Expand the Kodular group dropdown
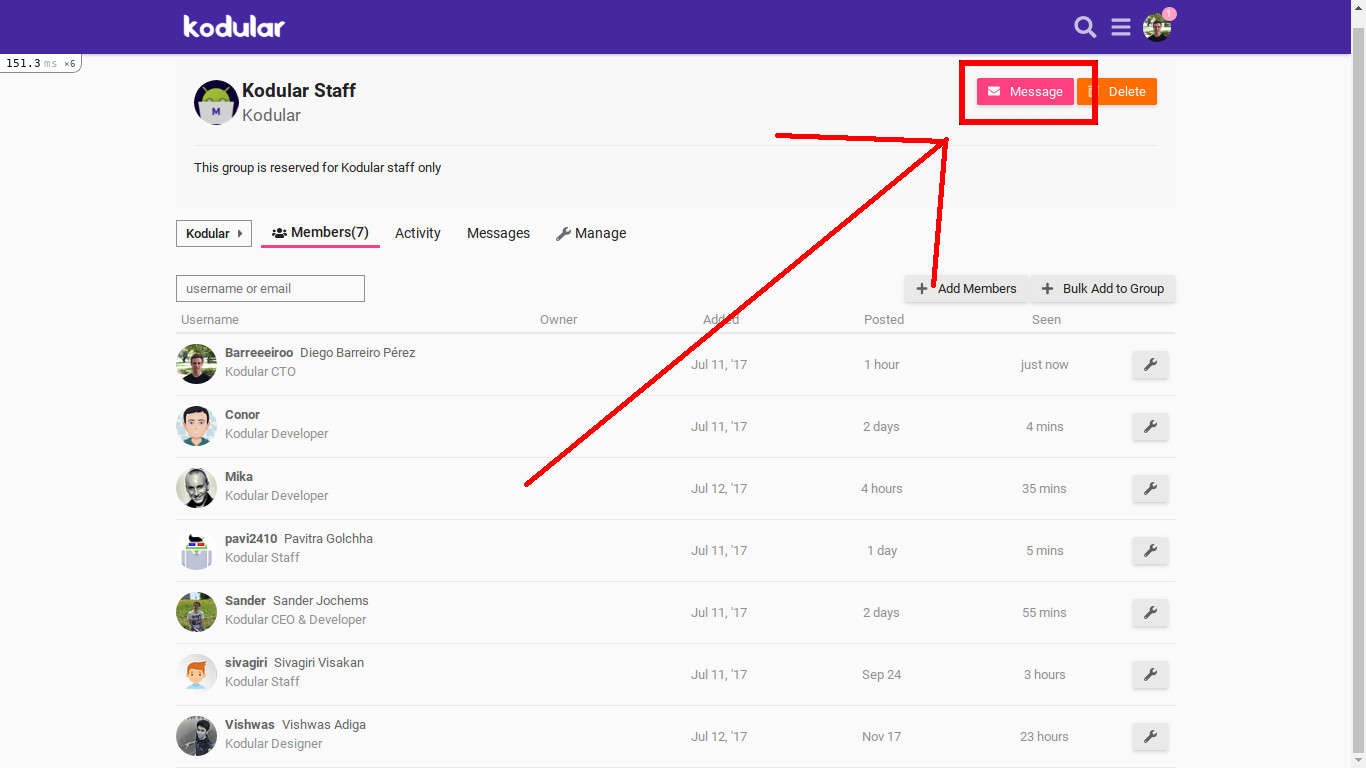The image size is (1366, 768). point(214,233)
